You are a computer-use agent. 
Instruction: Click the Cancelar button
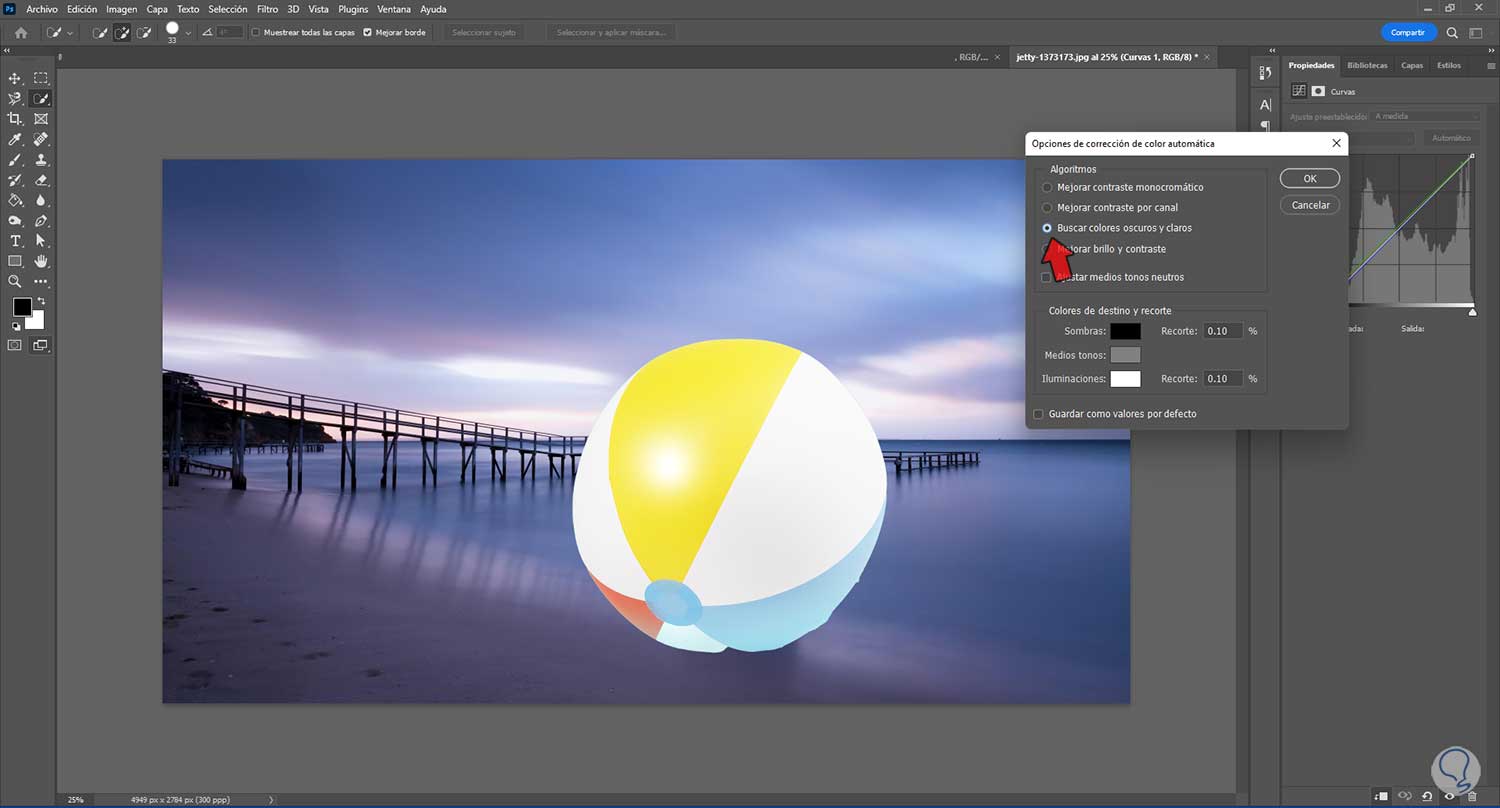point(1309,205)
